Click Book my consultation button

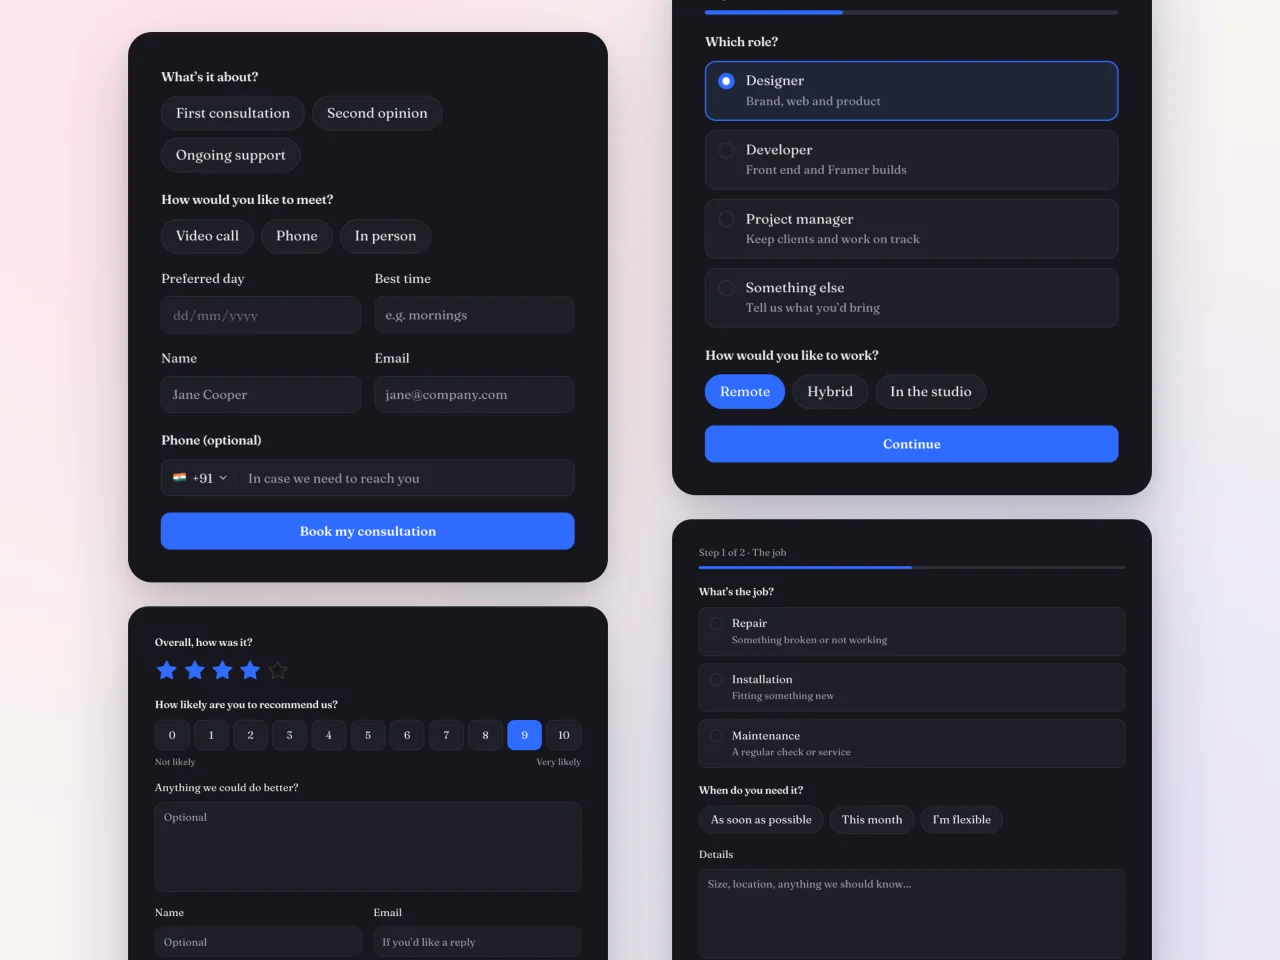[368, 531]
